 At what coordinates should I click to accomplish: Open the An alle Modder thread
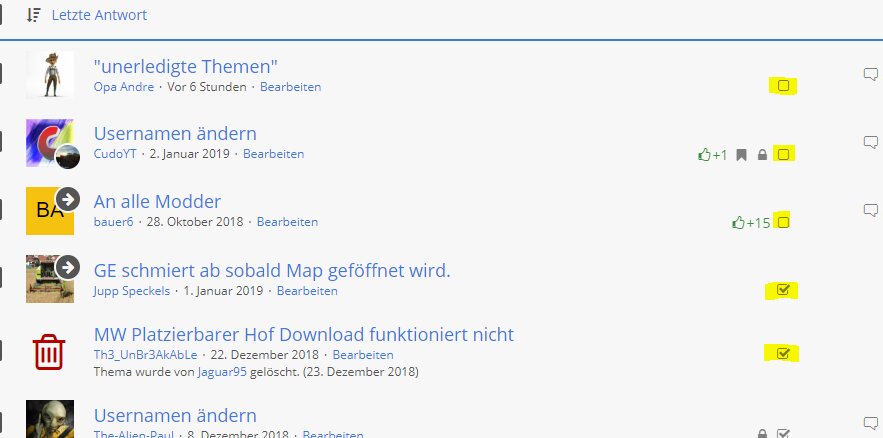click(x=157, y=201)
